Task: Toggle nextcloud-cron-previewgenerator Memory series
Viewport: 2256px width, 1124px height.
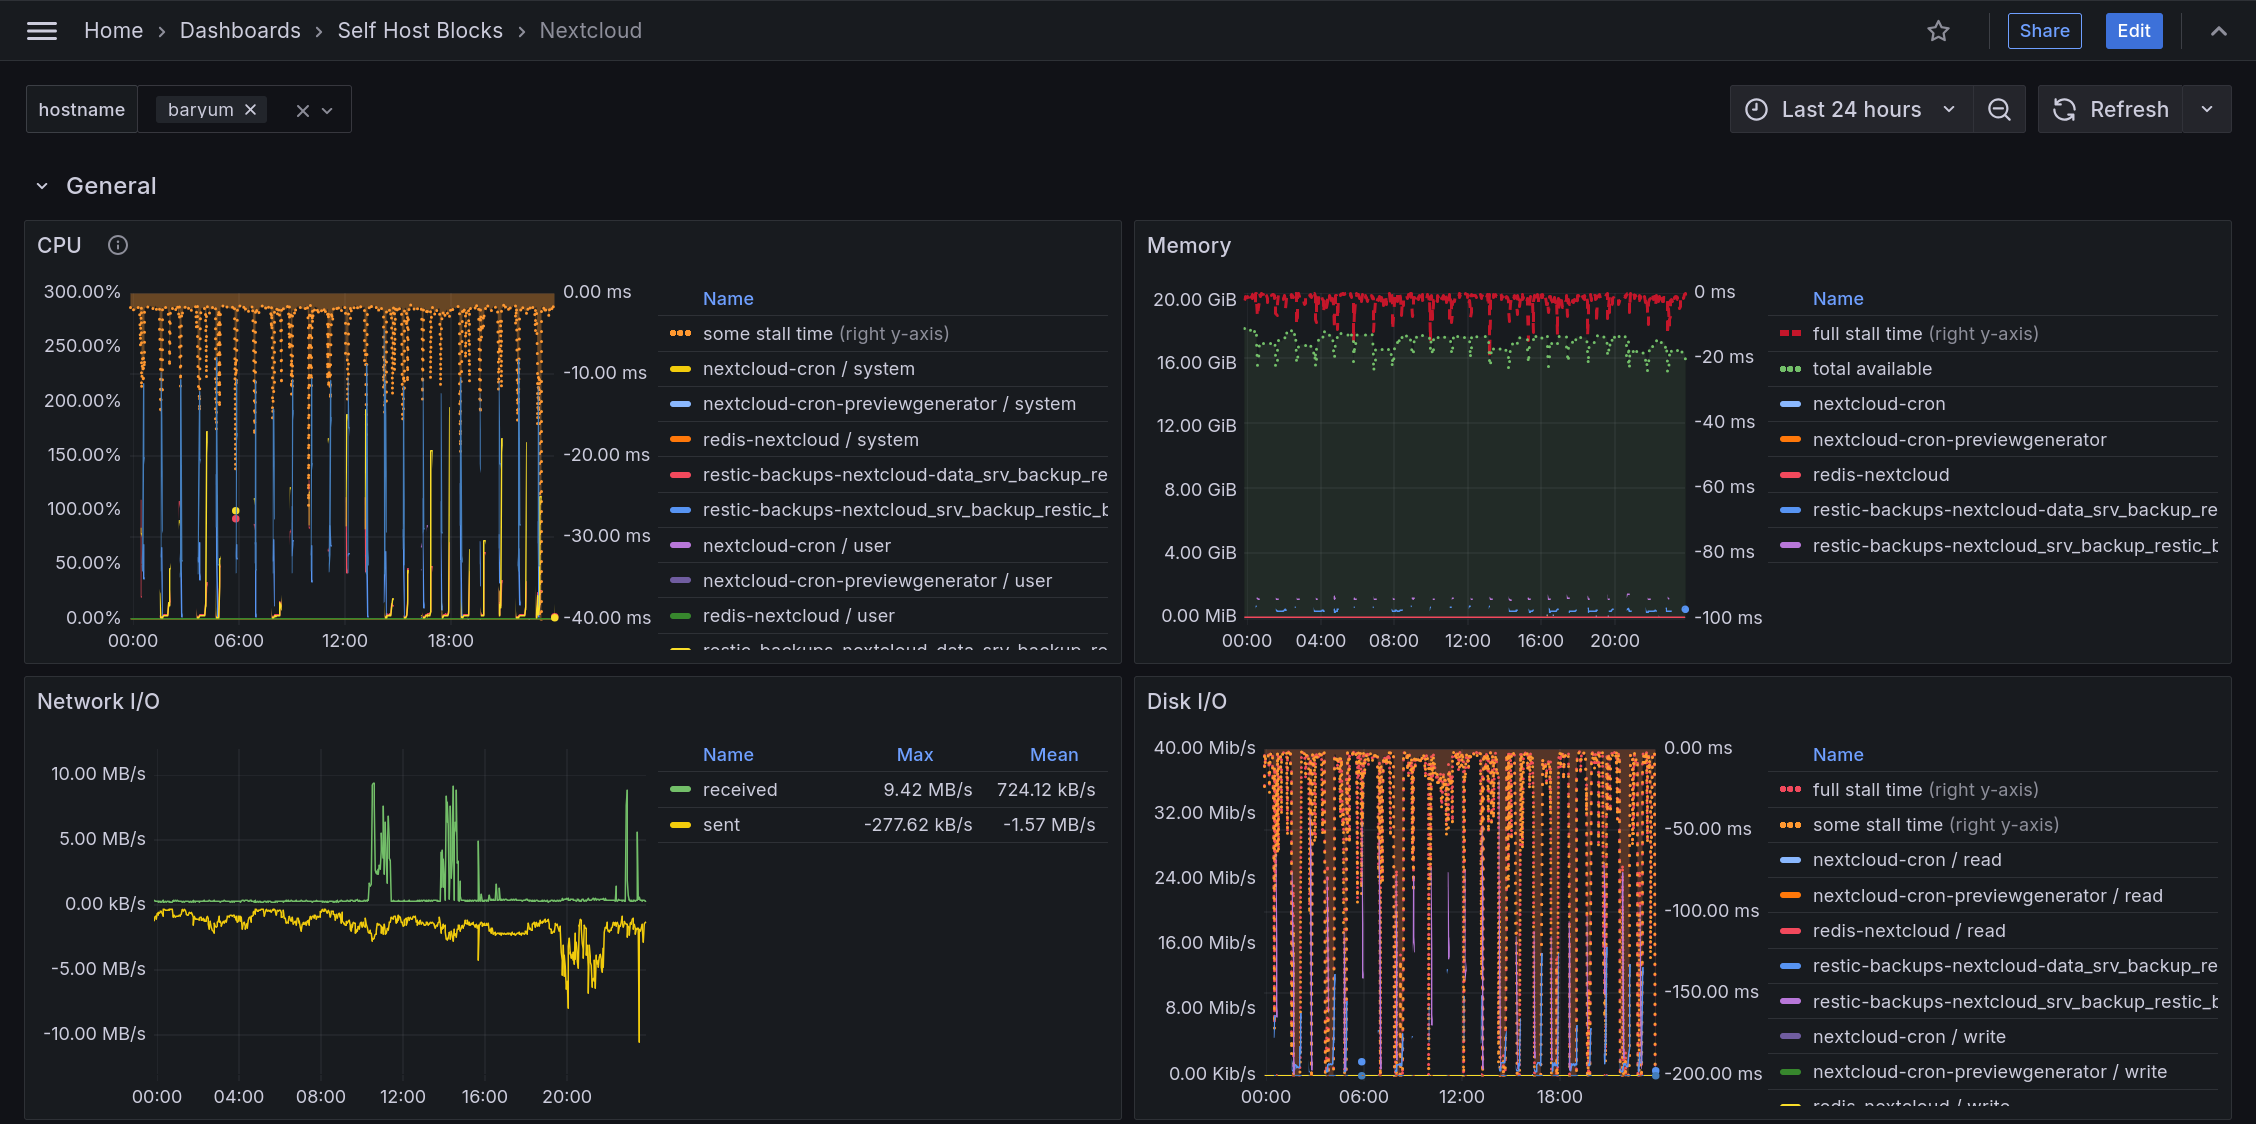Action: (x=1959, y=440)
